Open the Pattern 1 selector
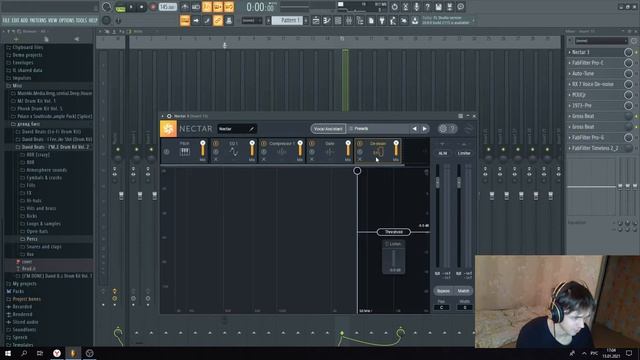 (x=287, y=20)
